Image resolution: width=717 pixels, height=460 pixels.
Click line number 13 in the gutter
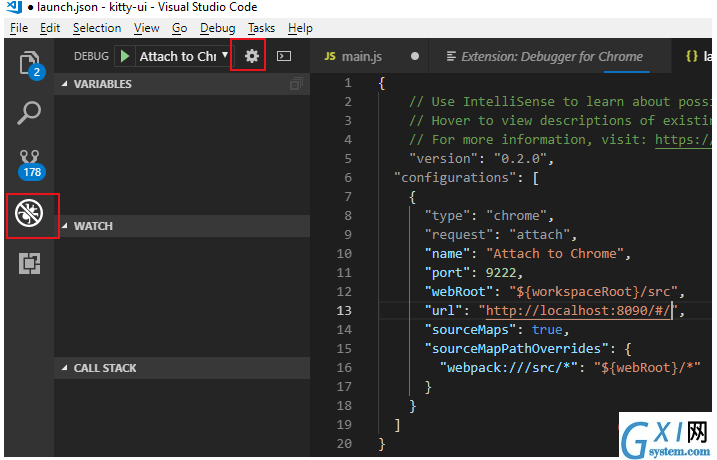[344, 311]
